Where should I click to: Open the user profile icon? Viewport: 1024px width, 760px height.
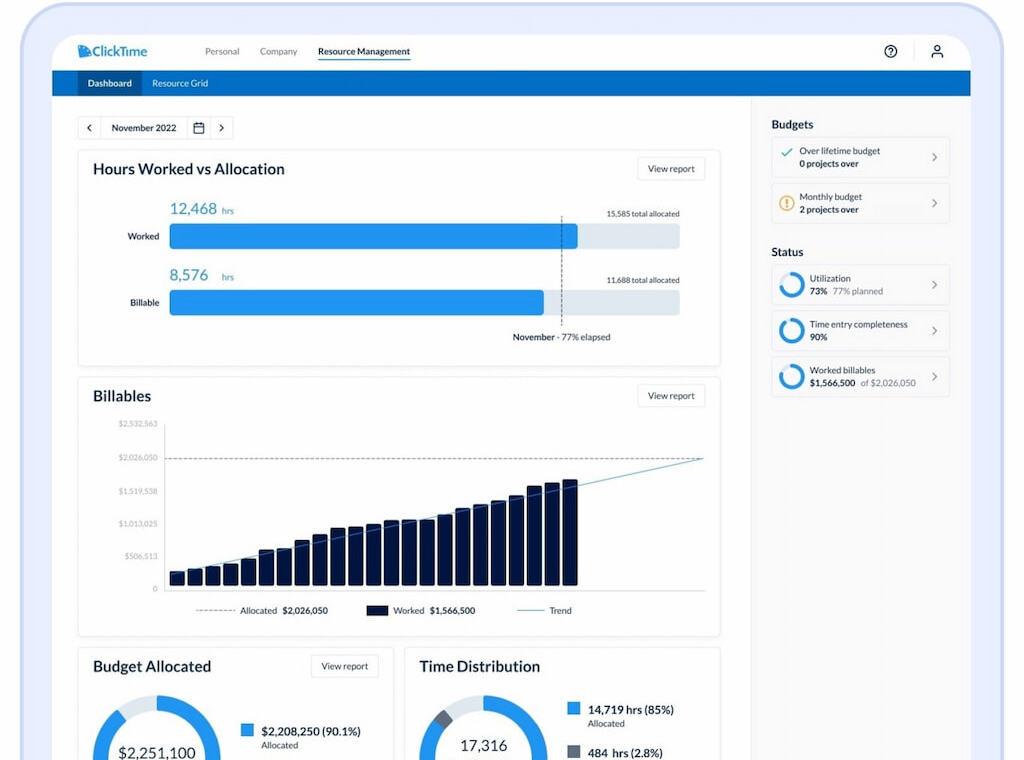point(936,51)
